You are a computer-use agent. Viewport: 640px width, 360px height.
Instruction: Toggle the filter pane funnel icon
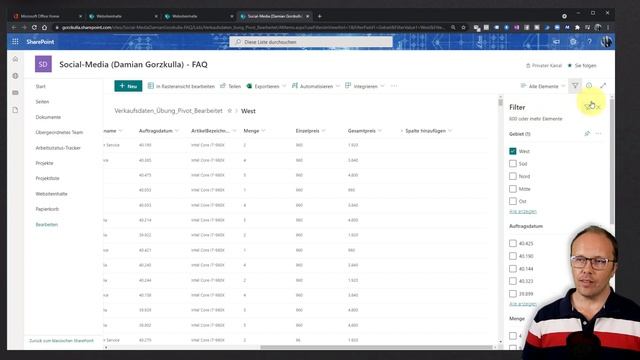575,86
